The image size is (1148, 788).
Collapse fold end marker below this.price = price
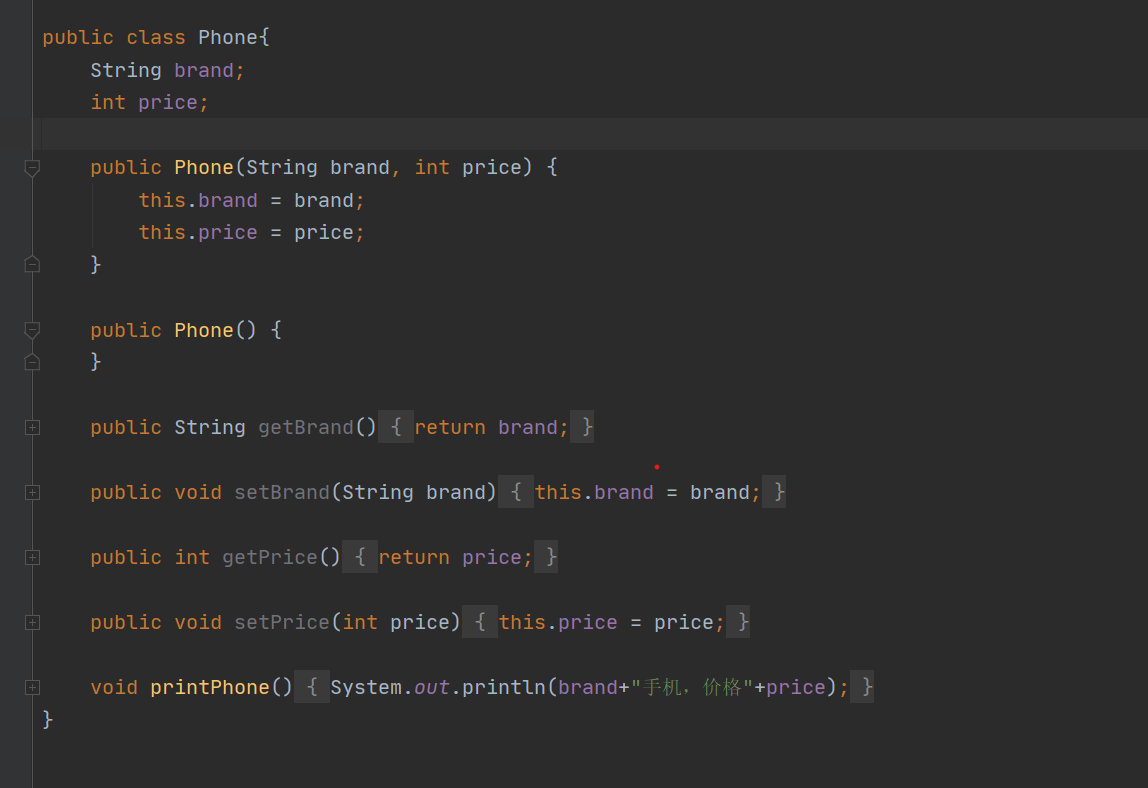click(32, 264)
